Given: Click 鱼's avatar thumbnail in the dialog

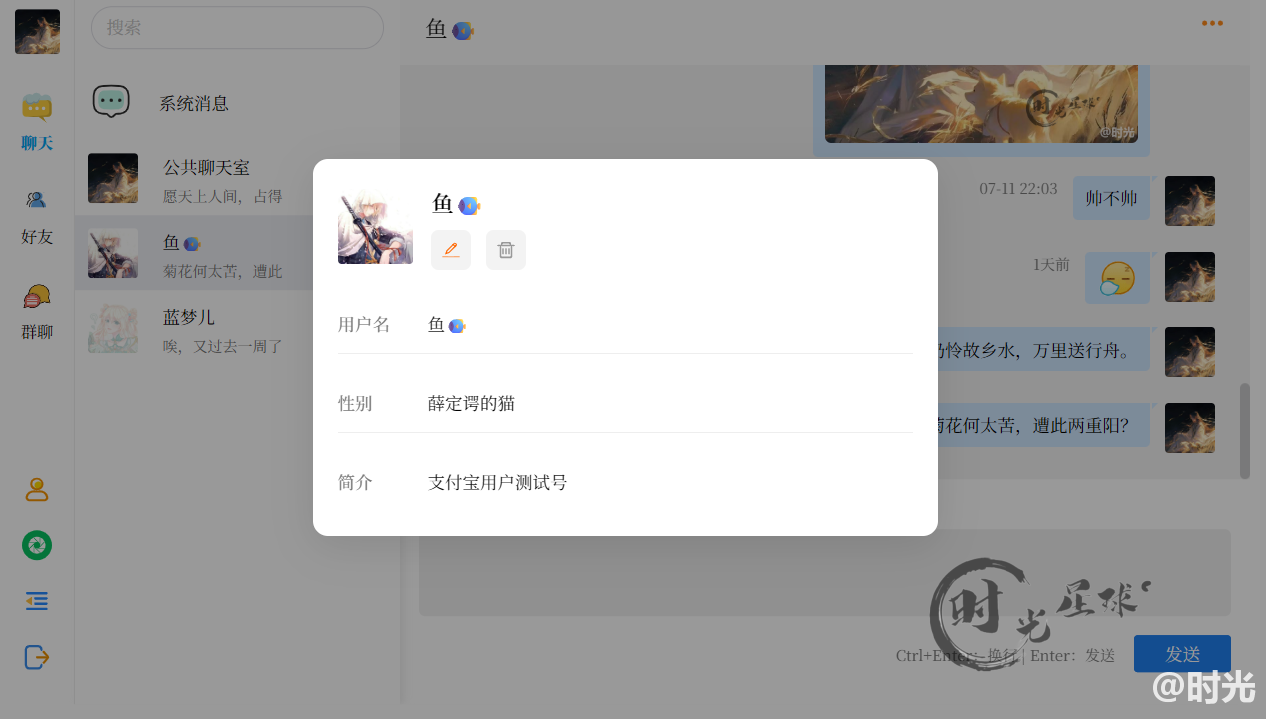Looking at the screenshot, I should point(375,227).
